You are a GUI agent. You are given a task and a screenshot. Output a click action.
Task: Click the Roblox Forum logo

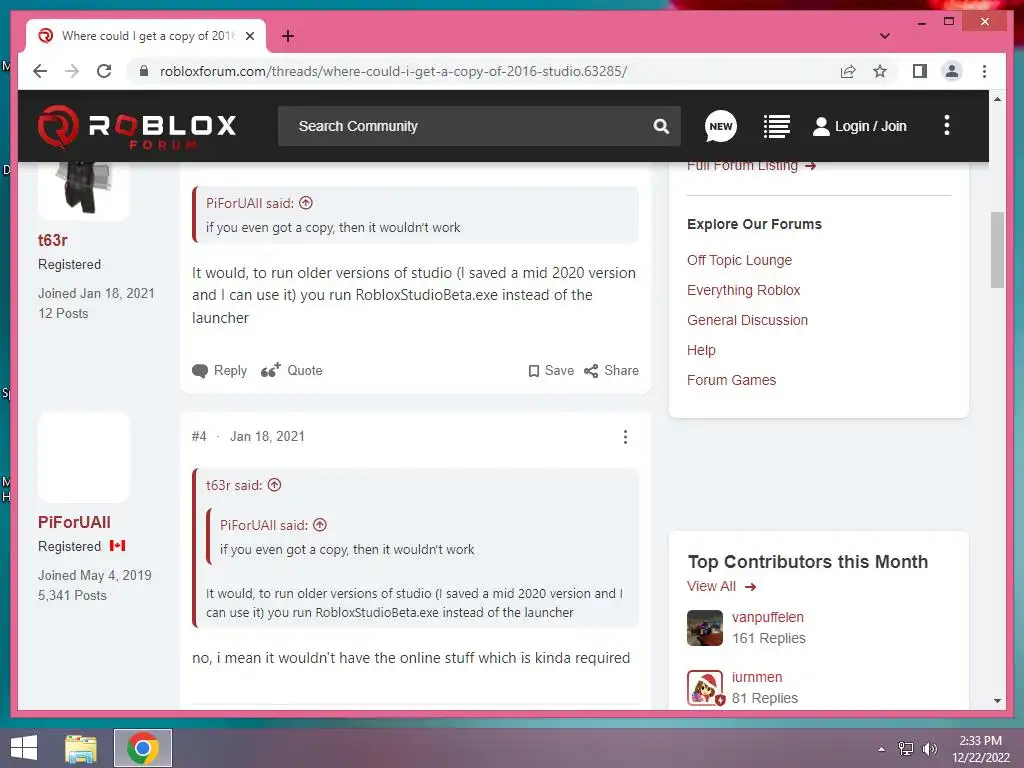click(136, 127)
